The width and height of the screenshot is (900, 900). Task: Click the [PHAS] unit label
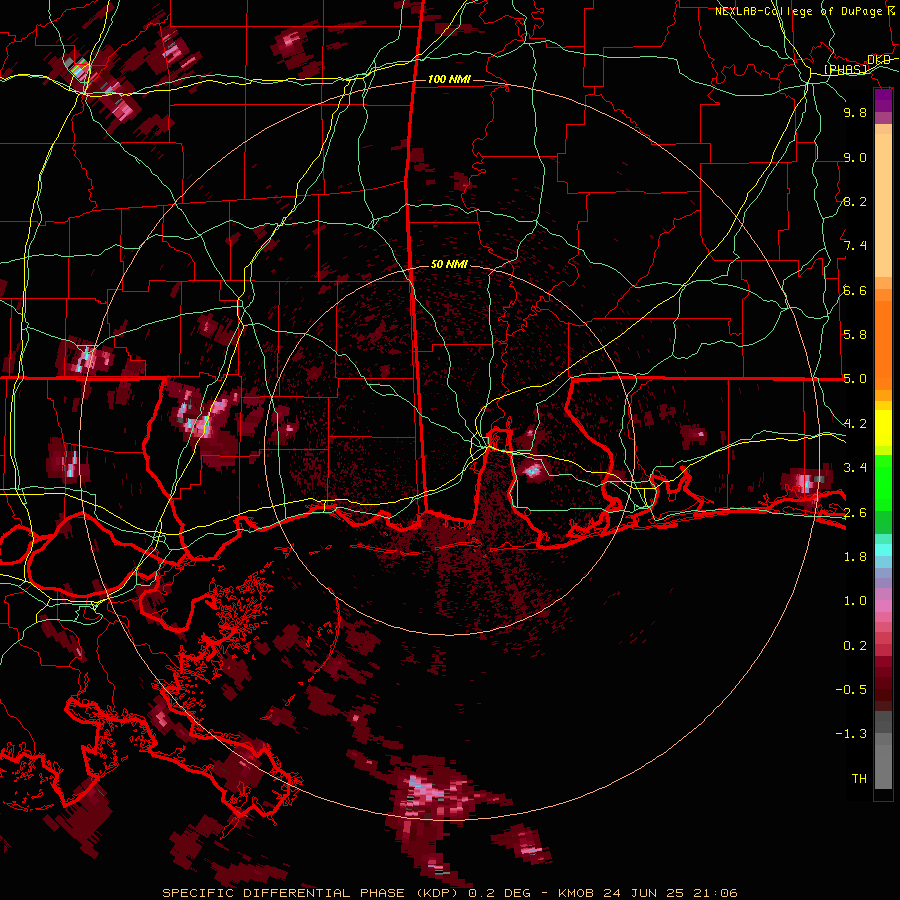click(x=846, y=70)
